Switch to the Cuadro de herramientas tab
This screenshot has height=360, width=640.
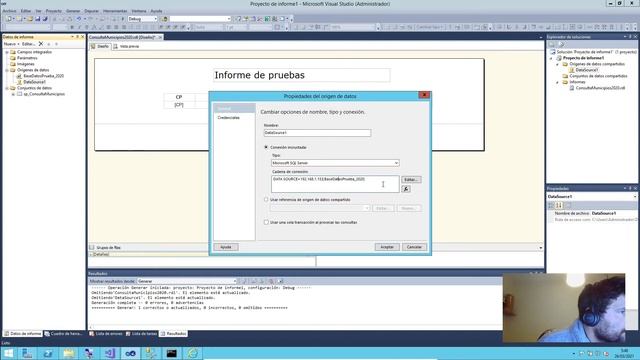pyautogui.click(x=63, y=334)
